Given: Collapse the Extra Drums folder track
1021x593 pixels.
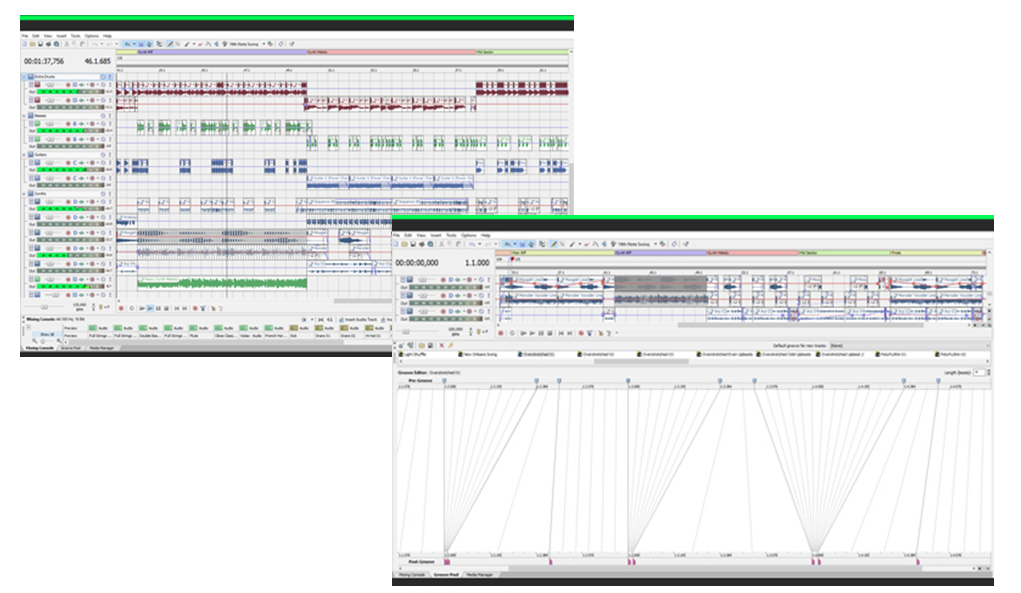Looking at the screenshot, I should coord(25,77).
